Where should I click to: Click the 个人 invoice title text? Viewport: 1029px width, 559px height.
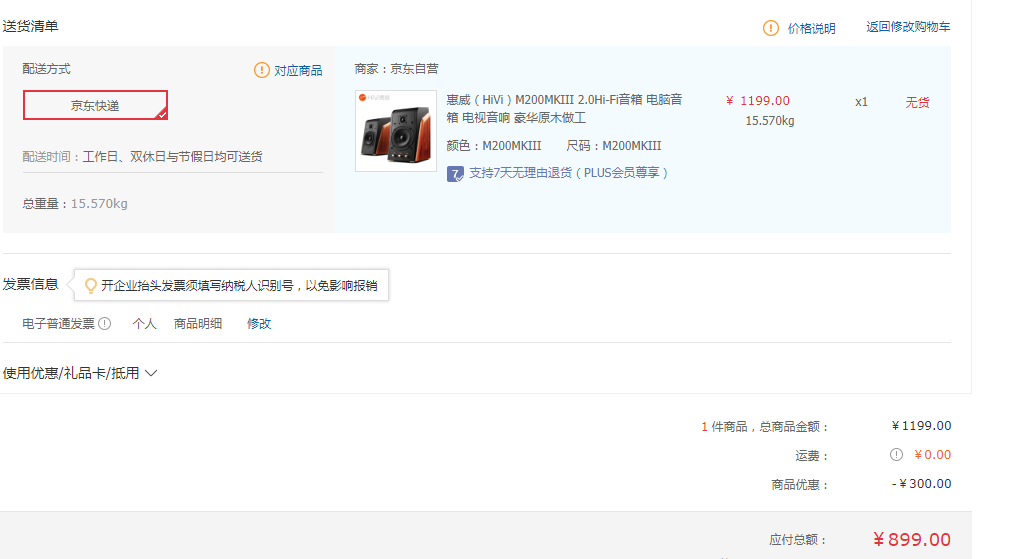[x=144, y=323]
